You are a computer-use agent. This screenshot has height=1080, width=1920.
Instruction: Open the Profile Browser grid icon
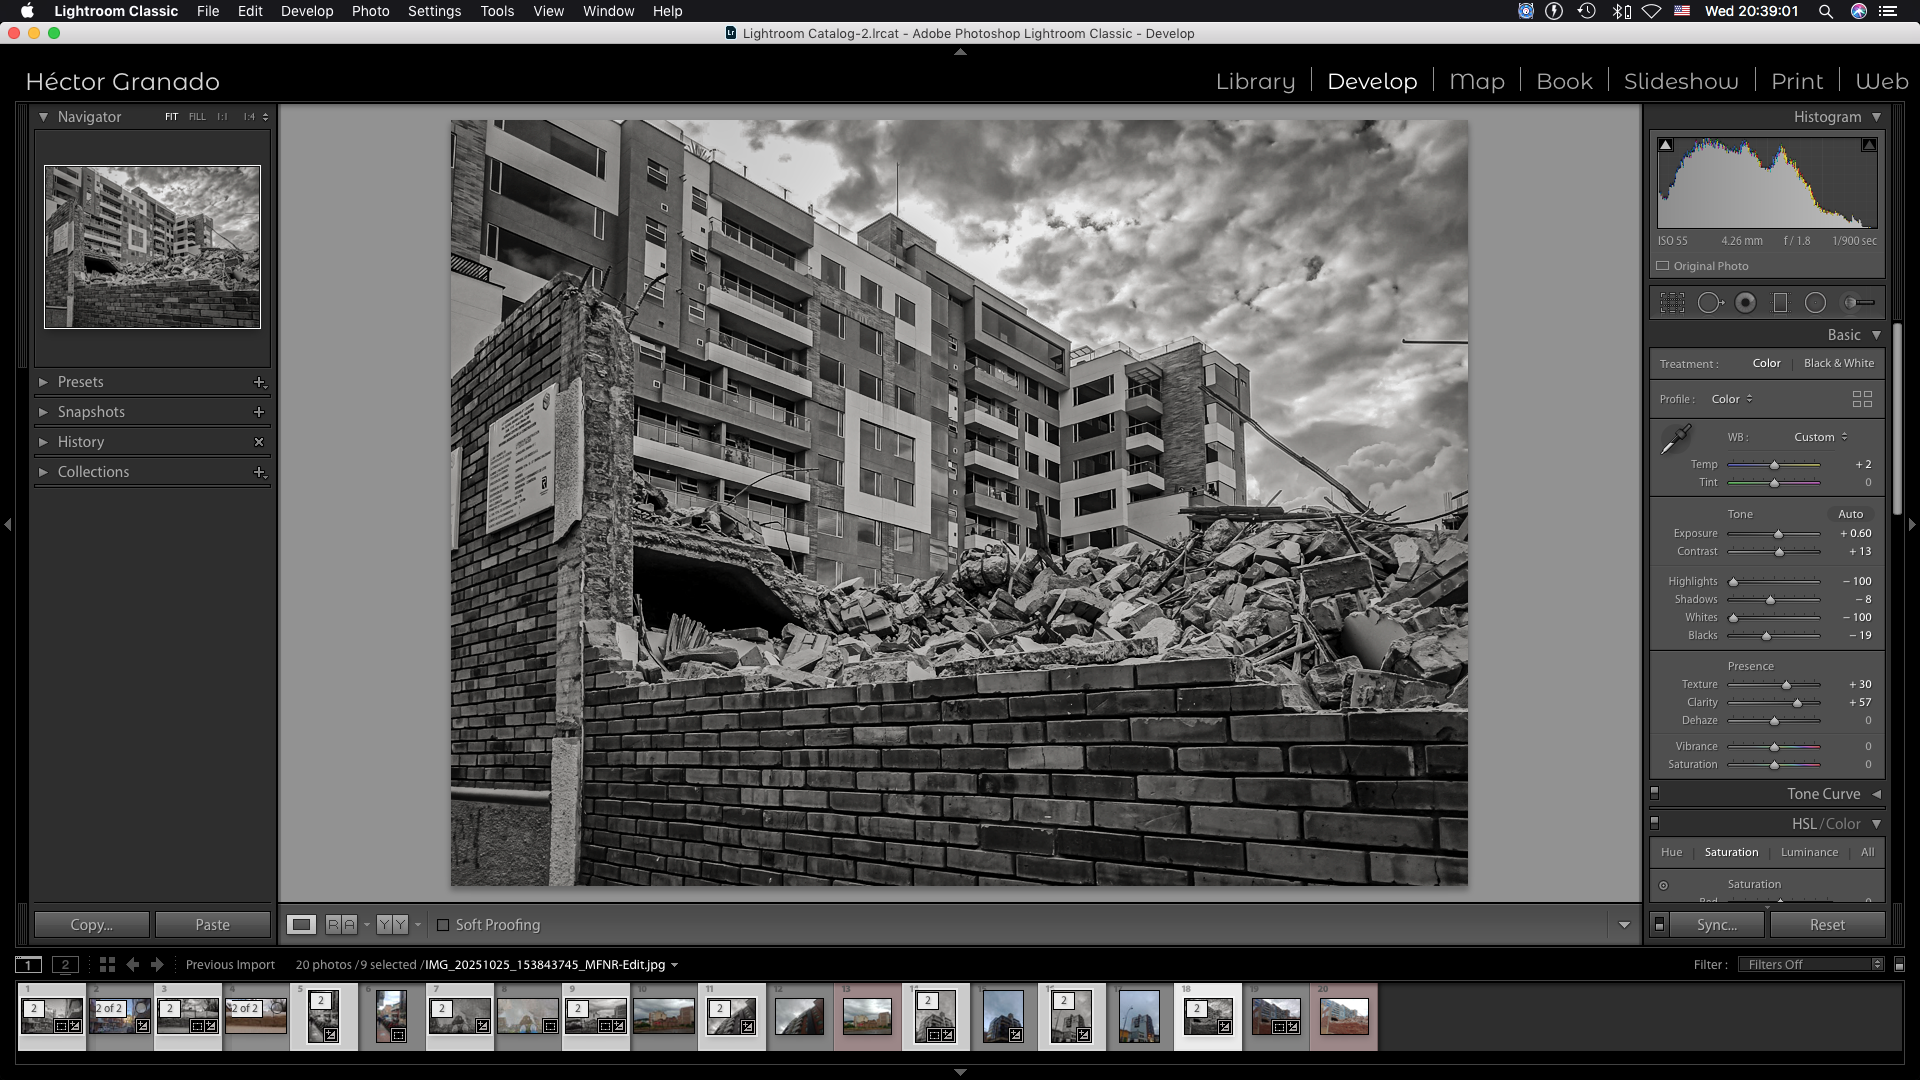1862,399
